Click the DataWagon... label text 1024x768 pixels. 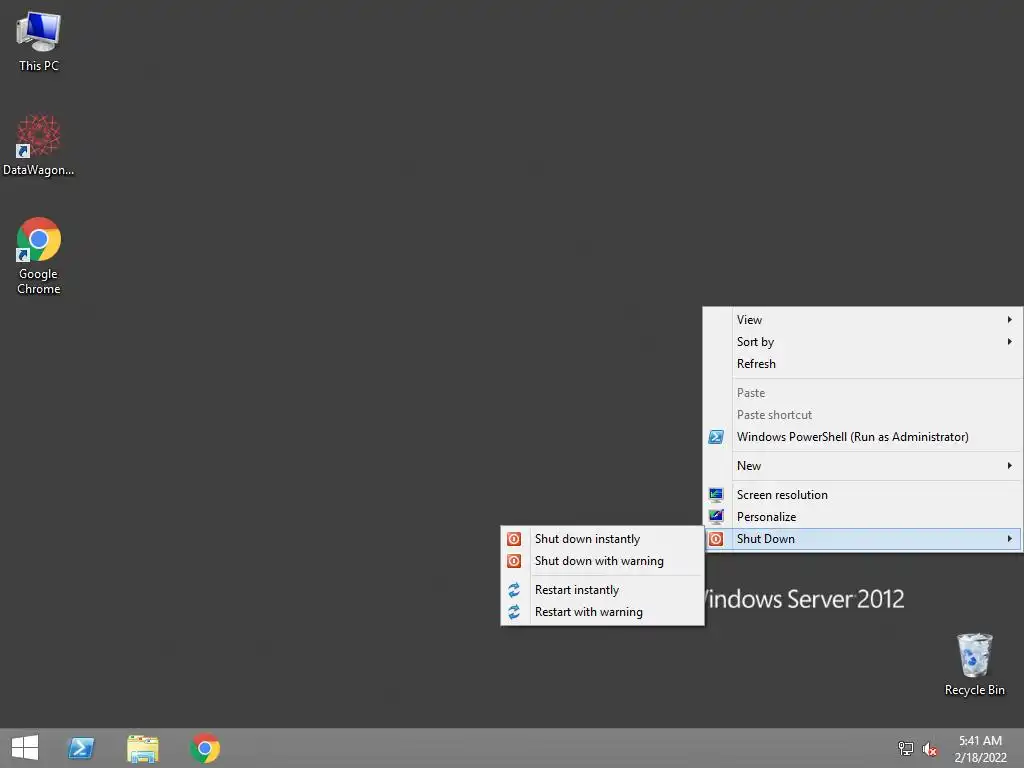(x=39, y=170)
